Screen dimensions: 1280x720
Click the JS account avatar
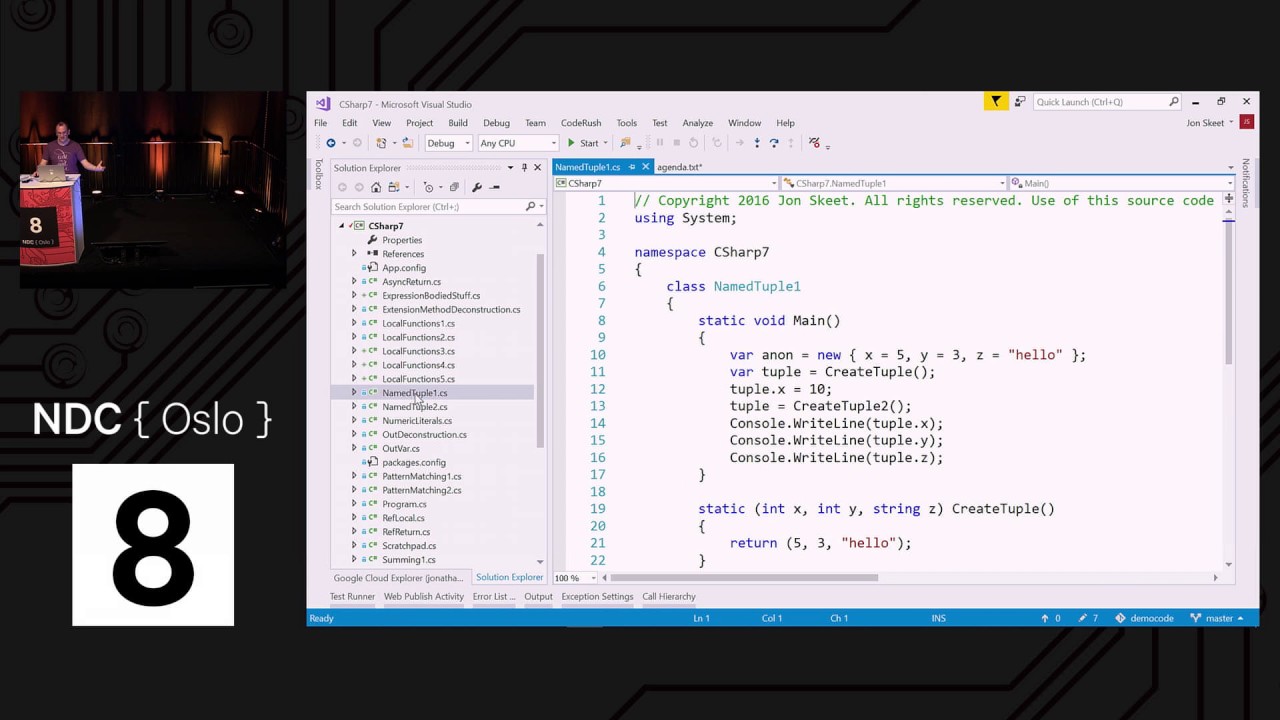point(1246,122)
